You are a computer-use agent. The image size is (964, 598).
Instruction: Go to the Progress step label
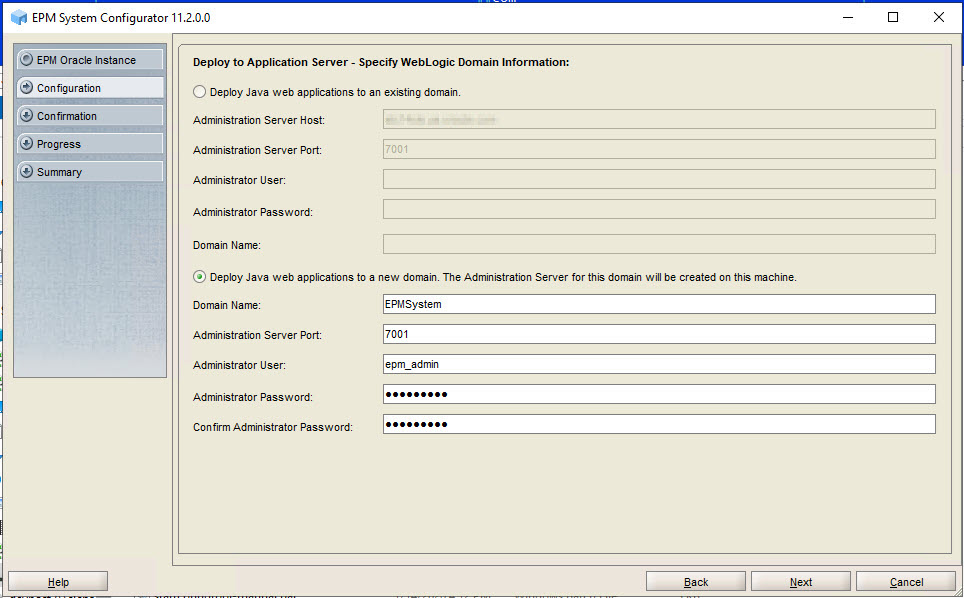tap(59, 144)
